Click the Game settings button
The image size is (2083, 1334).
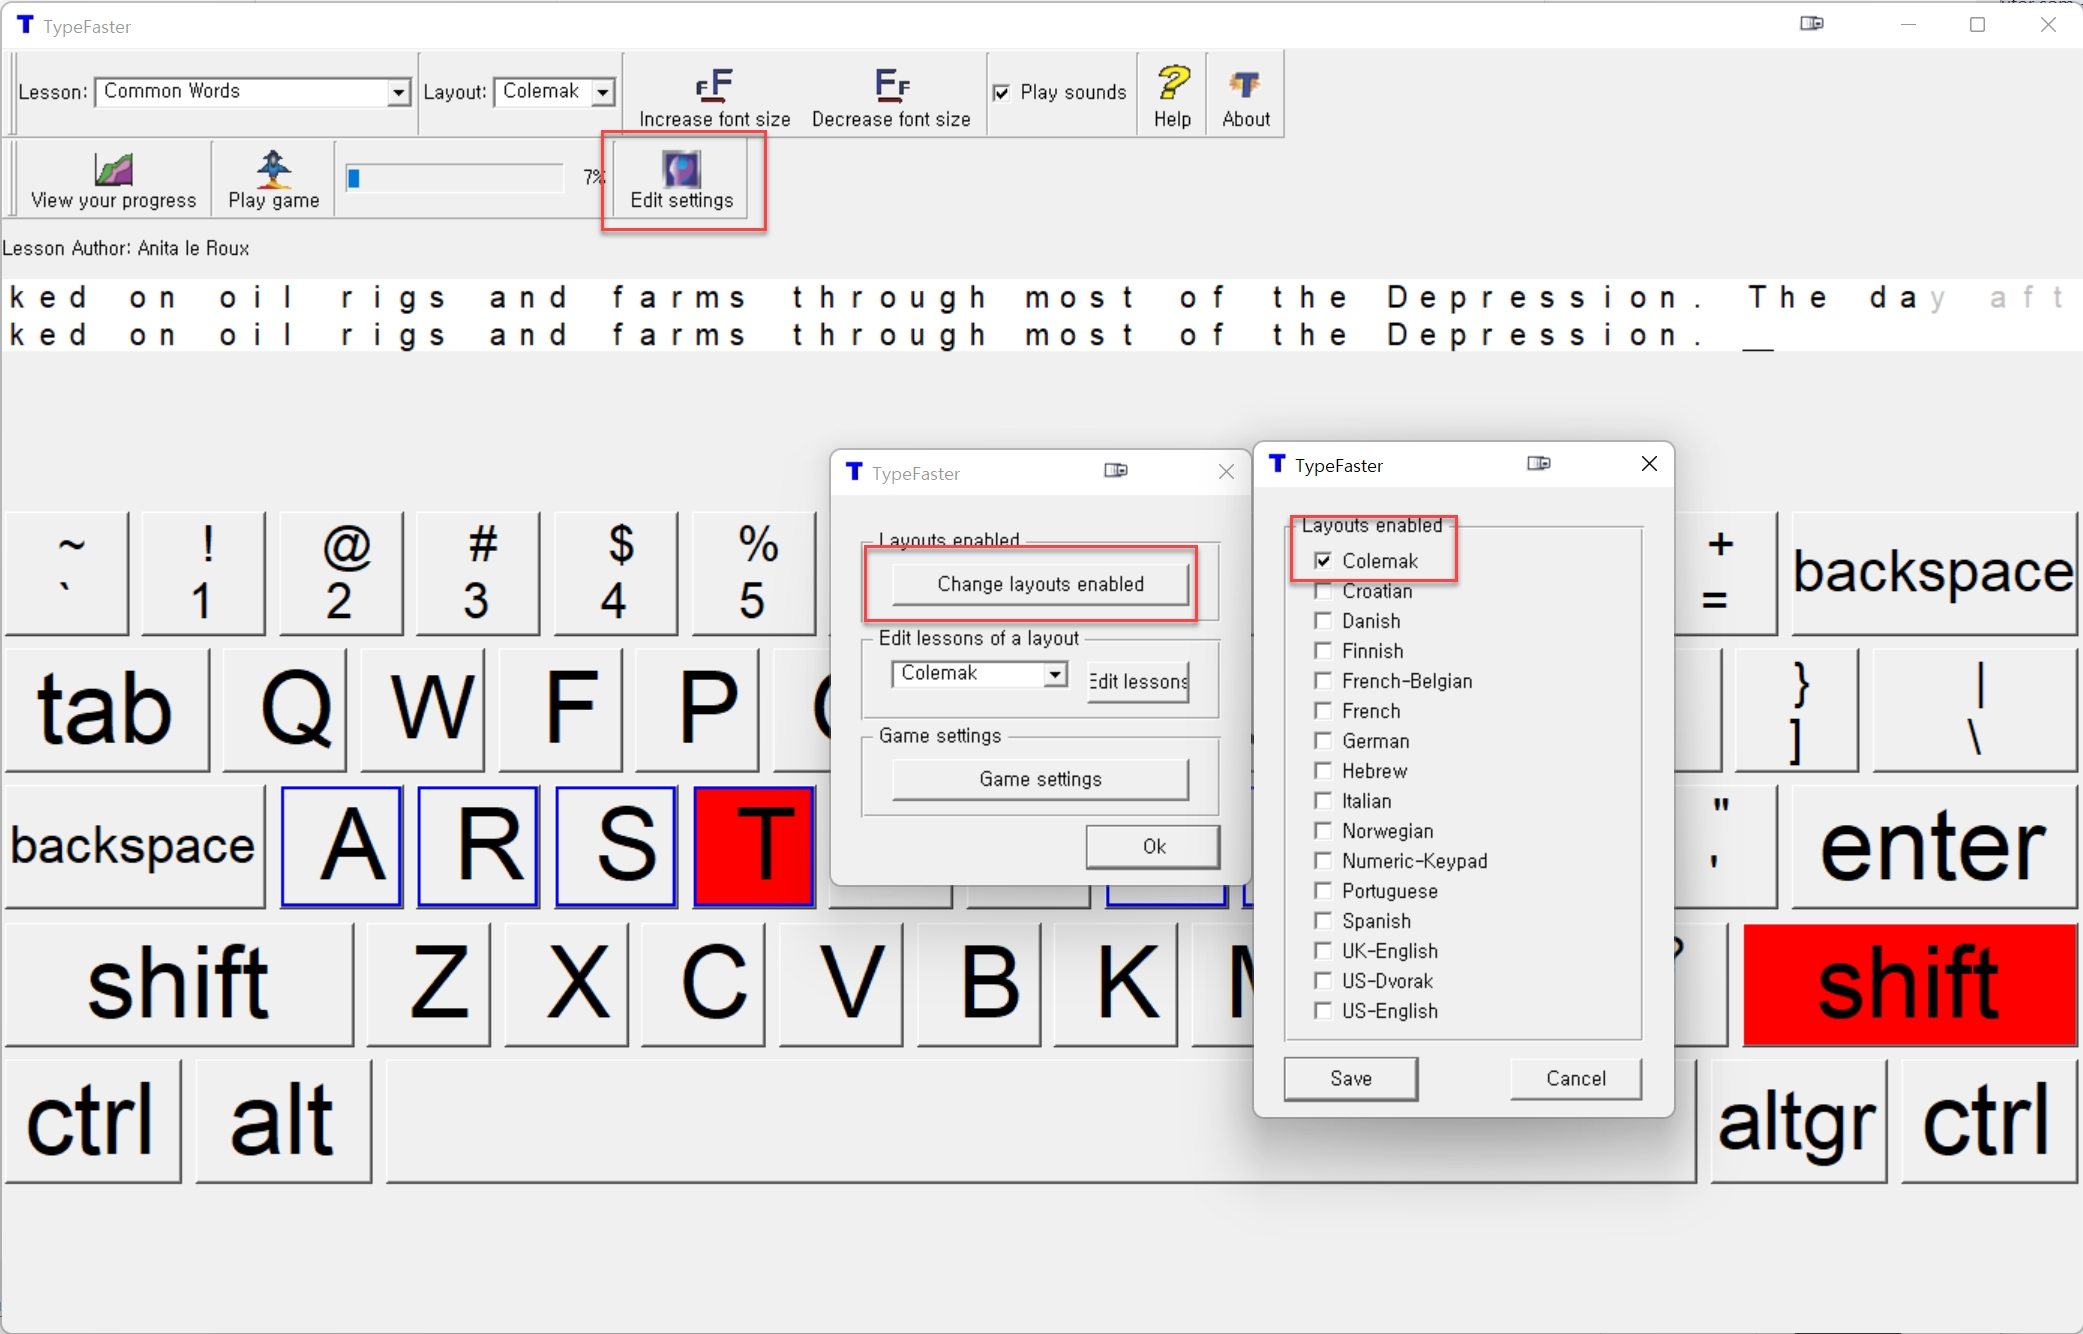(x=1040, y=779)
